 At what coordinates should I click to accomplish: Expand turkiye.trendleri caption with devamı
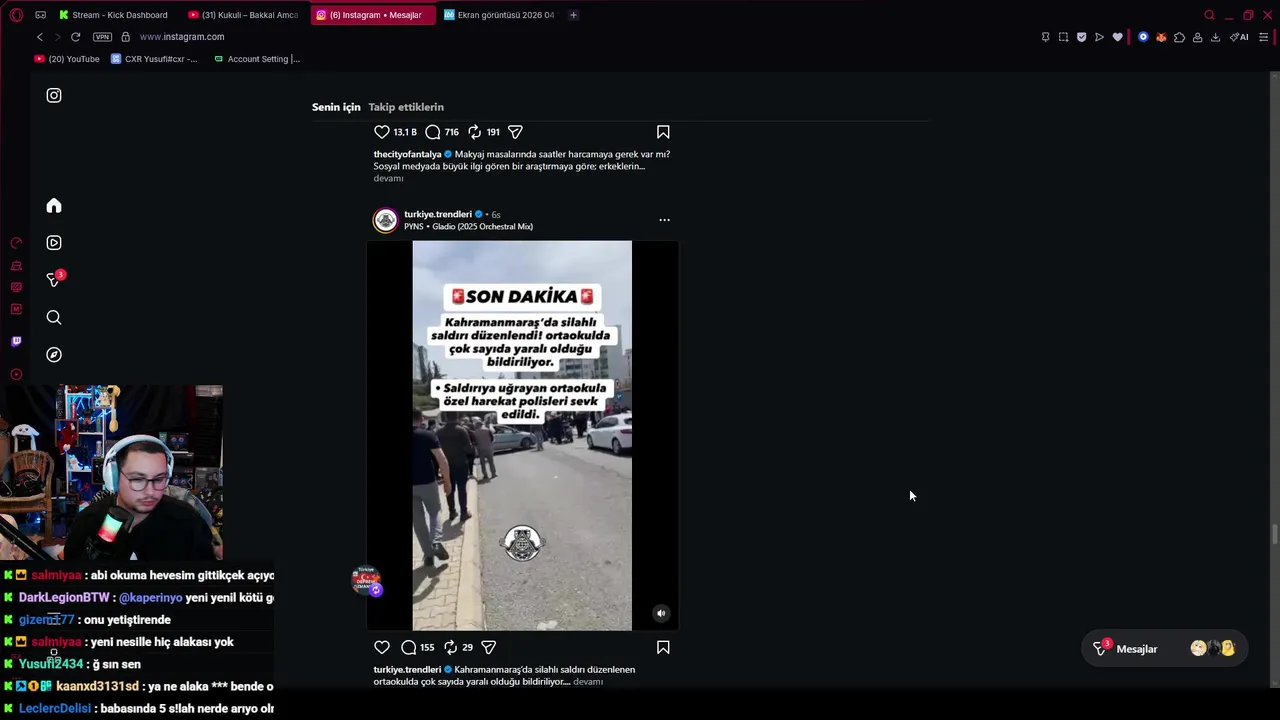pos(588,682)
